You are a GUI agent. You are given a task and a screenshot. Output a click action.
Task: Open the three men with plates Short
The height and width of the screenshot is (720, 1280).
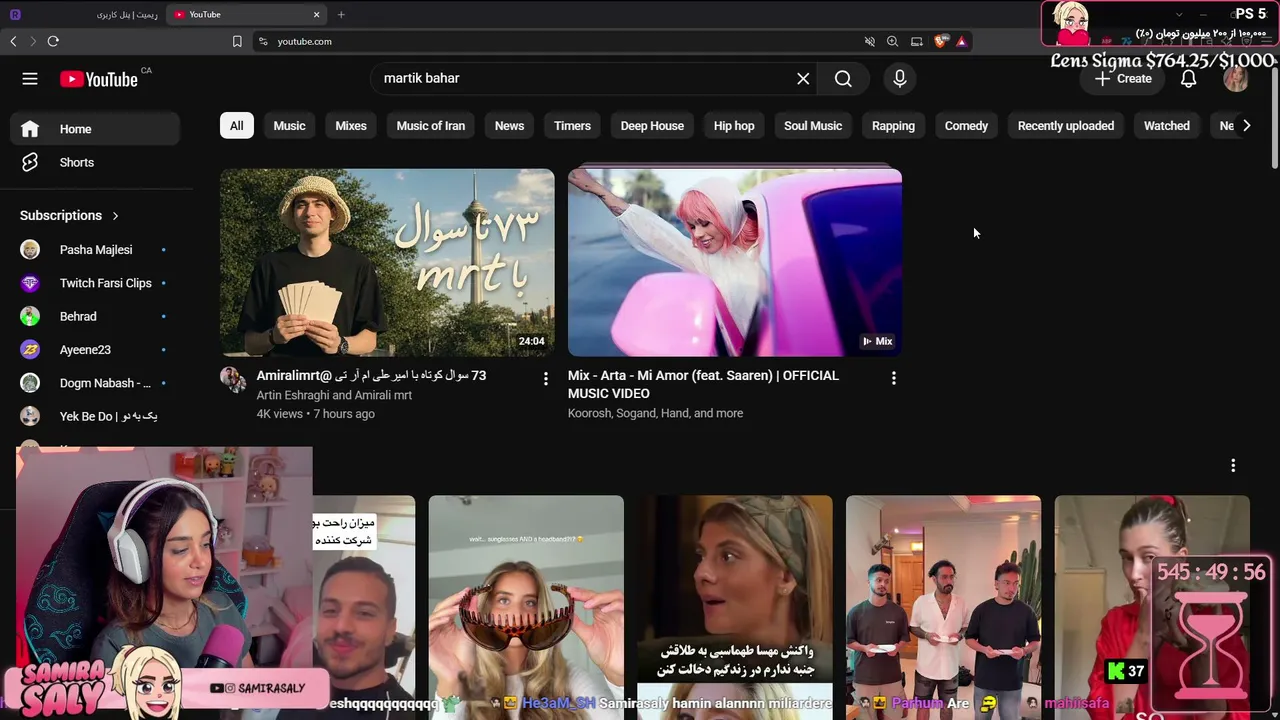[943, 607]
